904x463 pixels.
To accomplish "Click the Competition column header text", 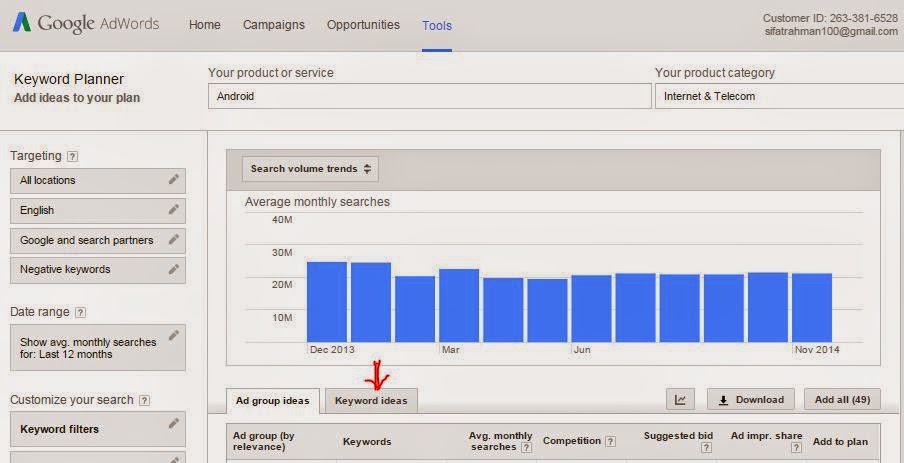I will point(572,441).
